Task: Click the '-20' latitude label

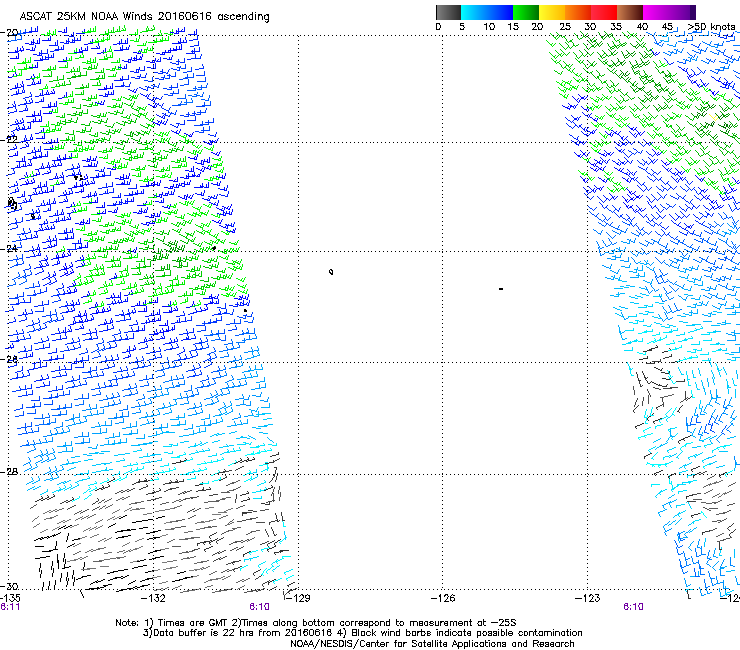Action: coord(9,32)
